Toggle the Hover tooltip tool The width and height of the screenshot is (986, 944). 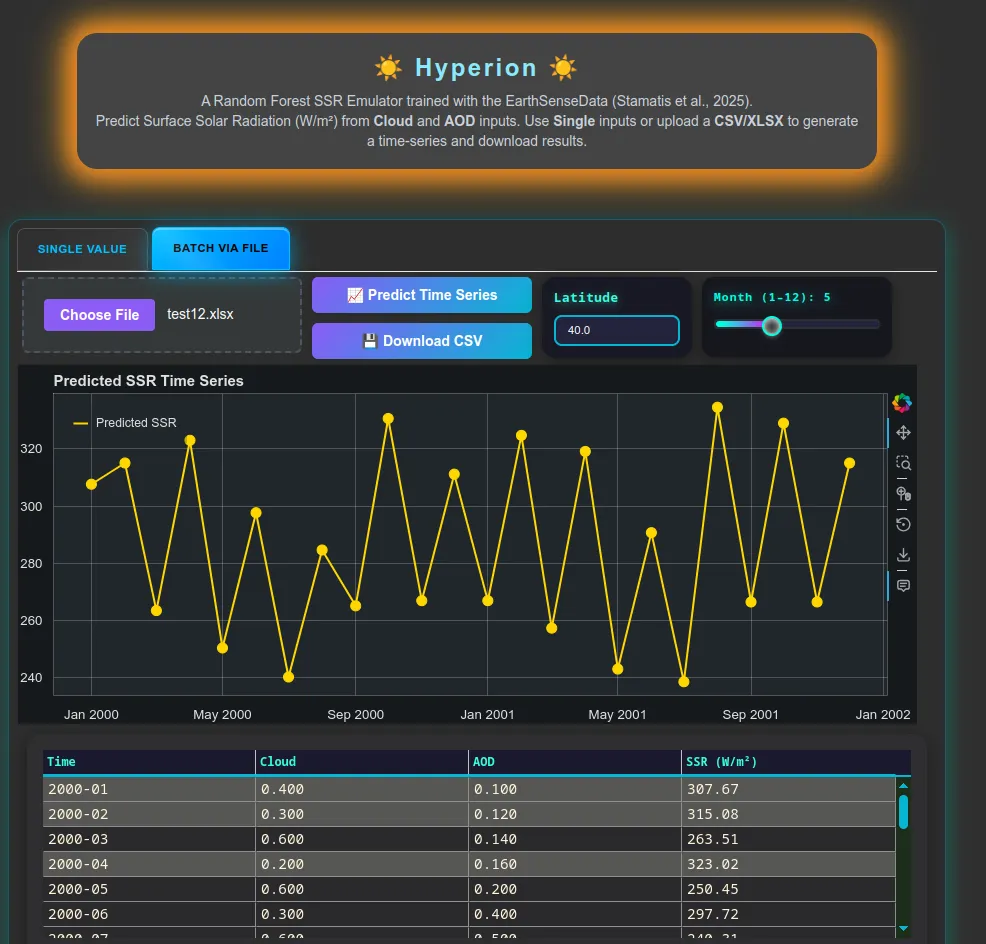[903, 585]
